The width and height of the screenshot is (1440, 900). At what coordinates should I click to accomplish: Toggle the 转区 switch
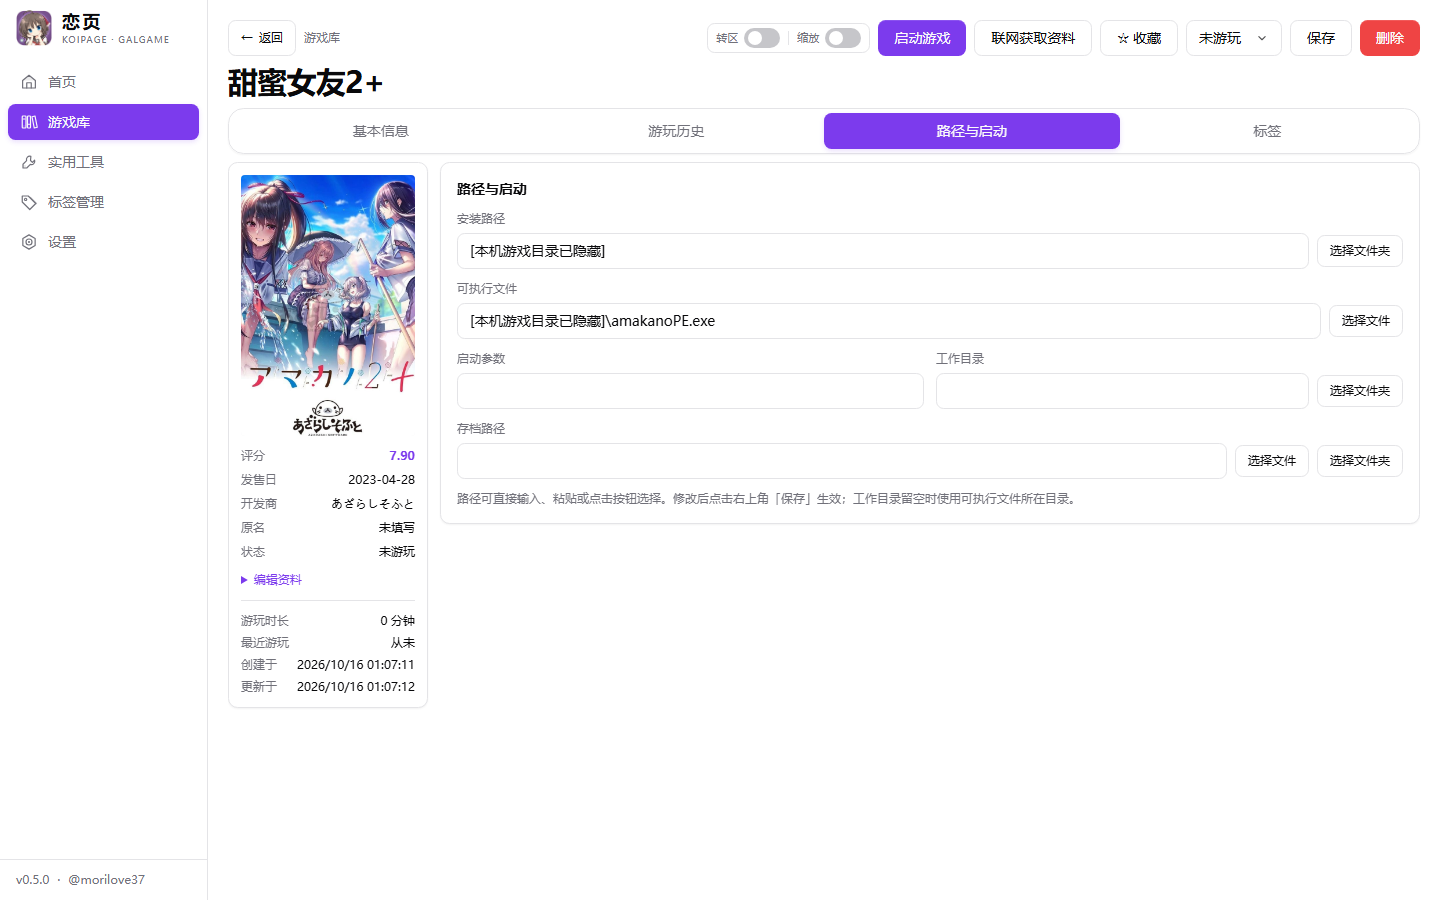pyautogui.click(x=762, y=38)
